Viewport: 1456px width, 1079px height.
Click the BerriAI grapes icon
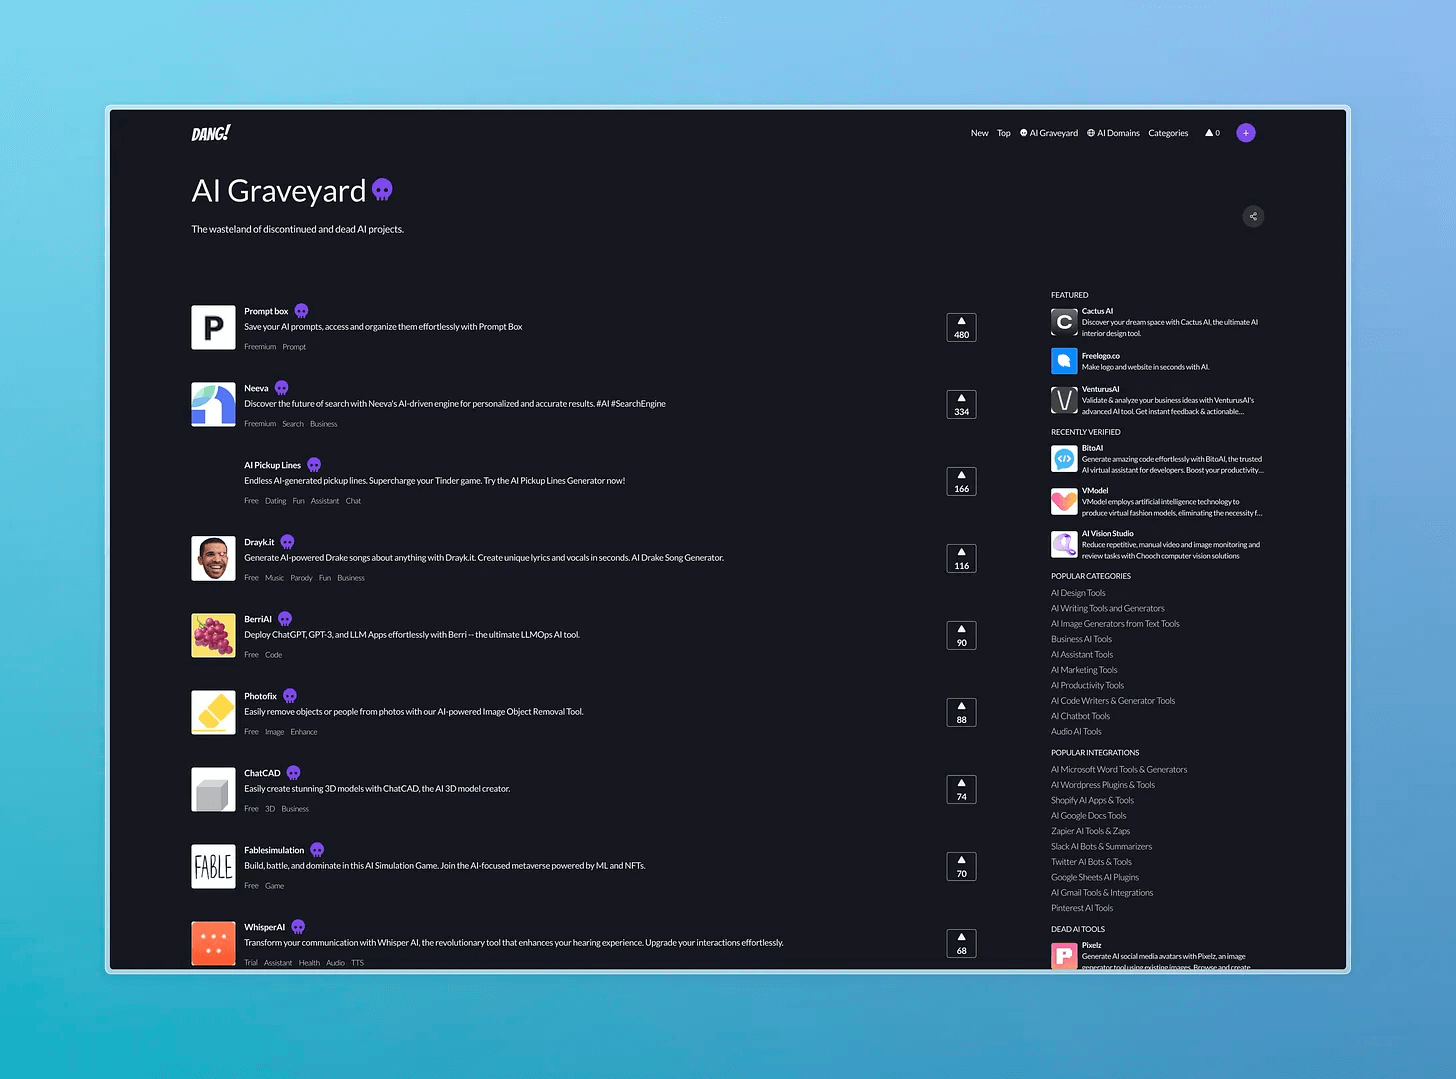[x=213, y=635]
